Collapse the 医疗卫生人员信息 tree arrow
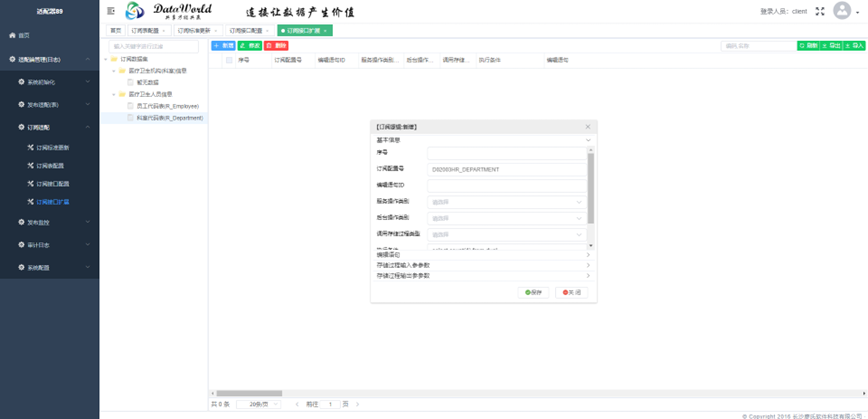Image resolution: width=868 pixels, height=419 pixels. (x=113, y=94)
